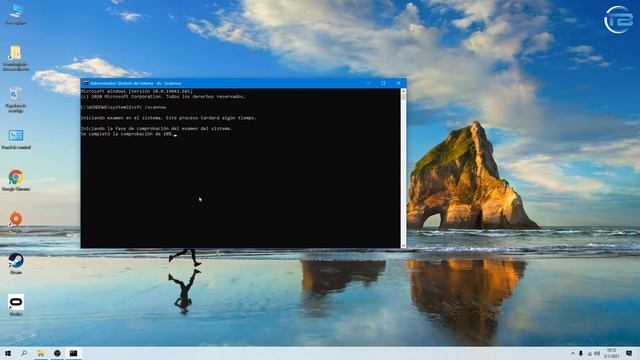Open the Papelera de reciclaje icon

(x=16, y=99)
